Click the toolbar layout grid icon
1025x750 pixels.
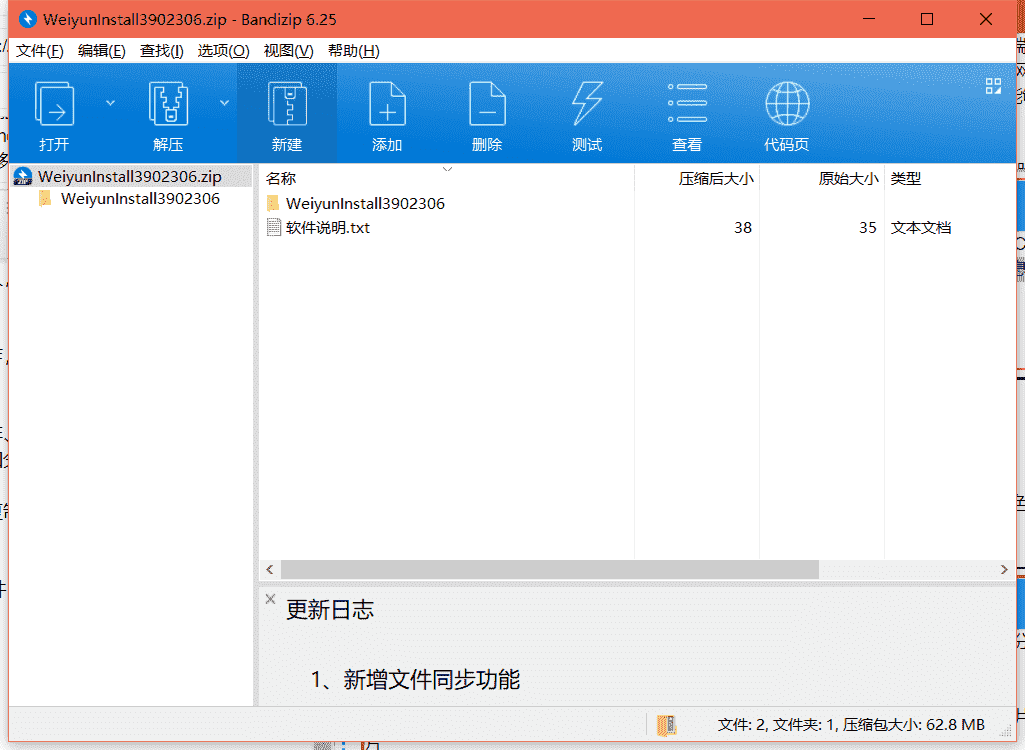(x=993, y=86)
